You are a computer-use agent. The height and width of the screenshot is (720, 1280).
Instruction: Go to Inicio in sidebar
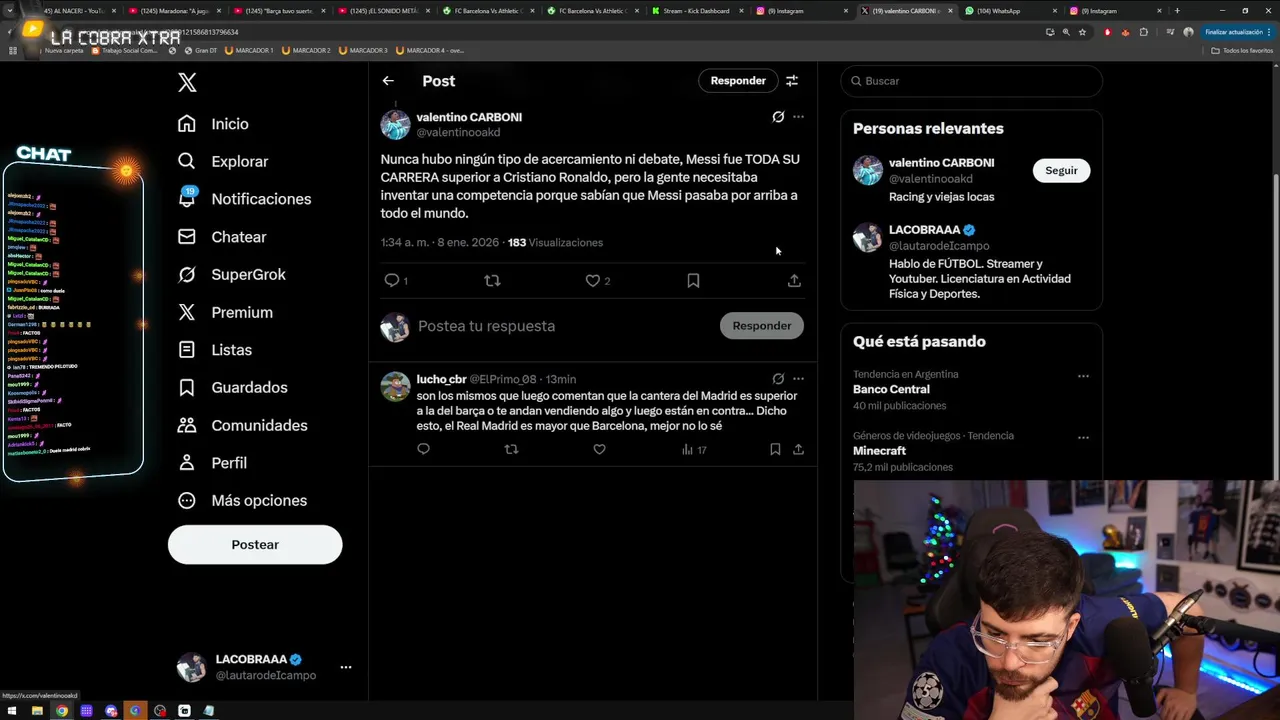tap(213, 124)
